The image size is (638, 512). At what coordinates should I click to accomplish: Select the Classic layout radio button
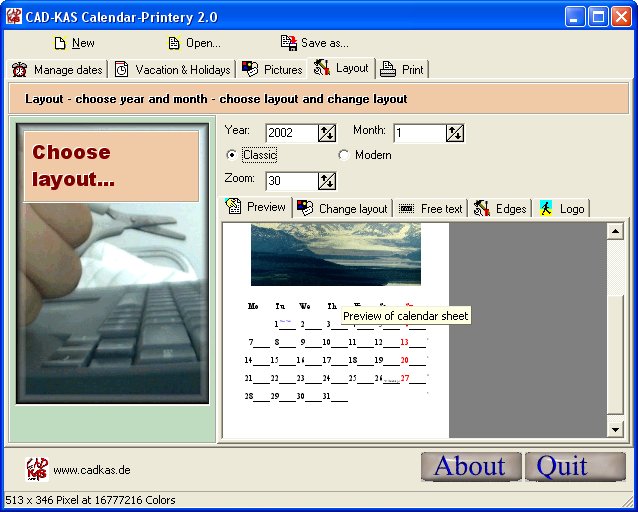click(232, 155)
